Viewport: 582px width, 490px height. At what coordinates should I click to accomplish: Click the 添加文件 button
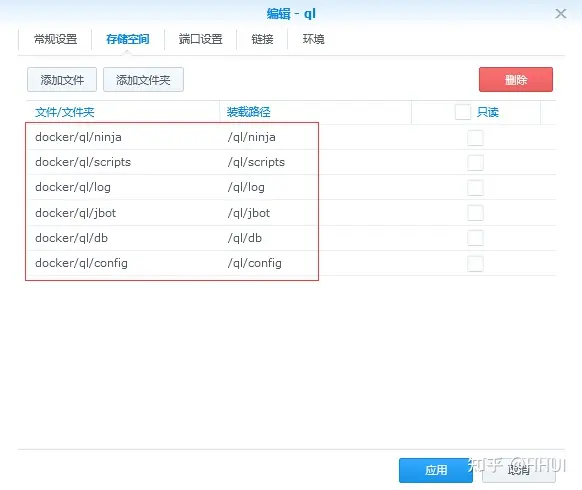tap(62, 79)
